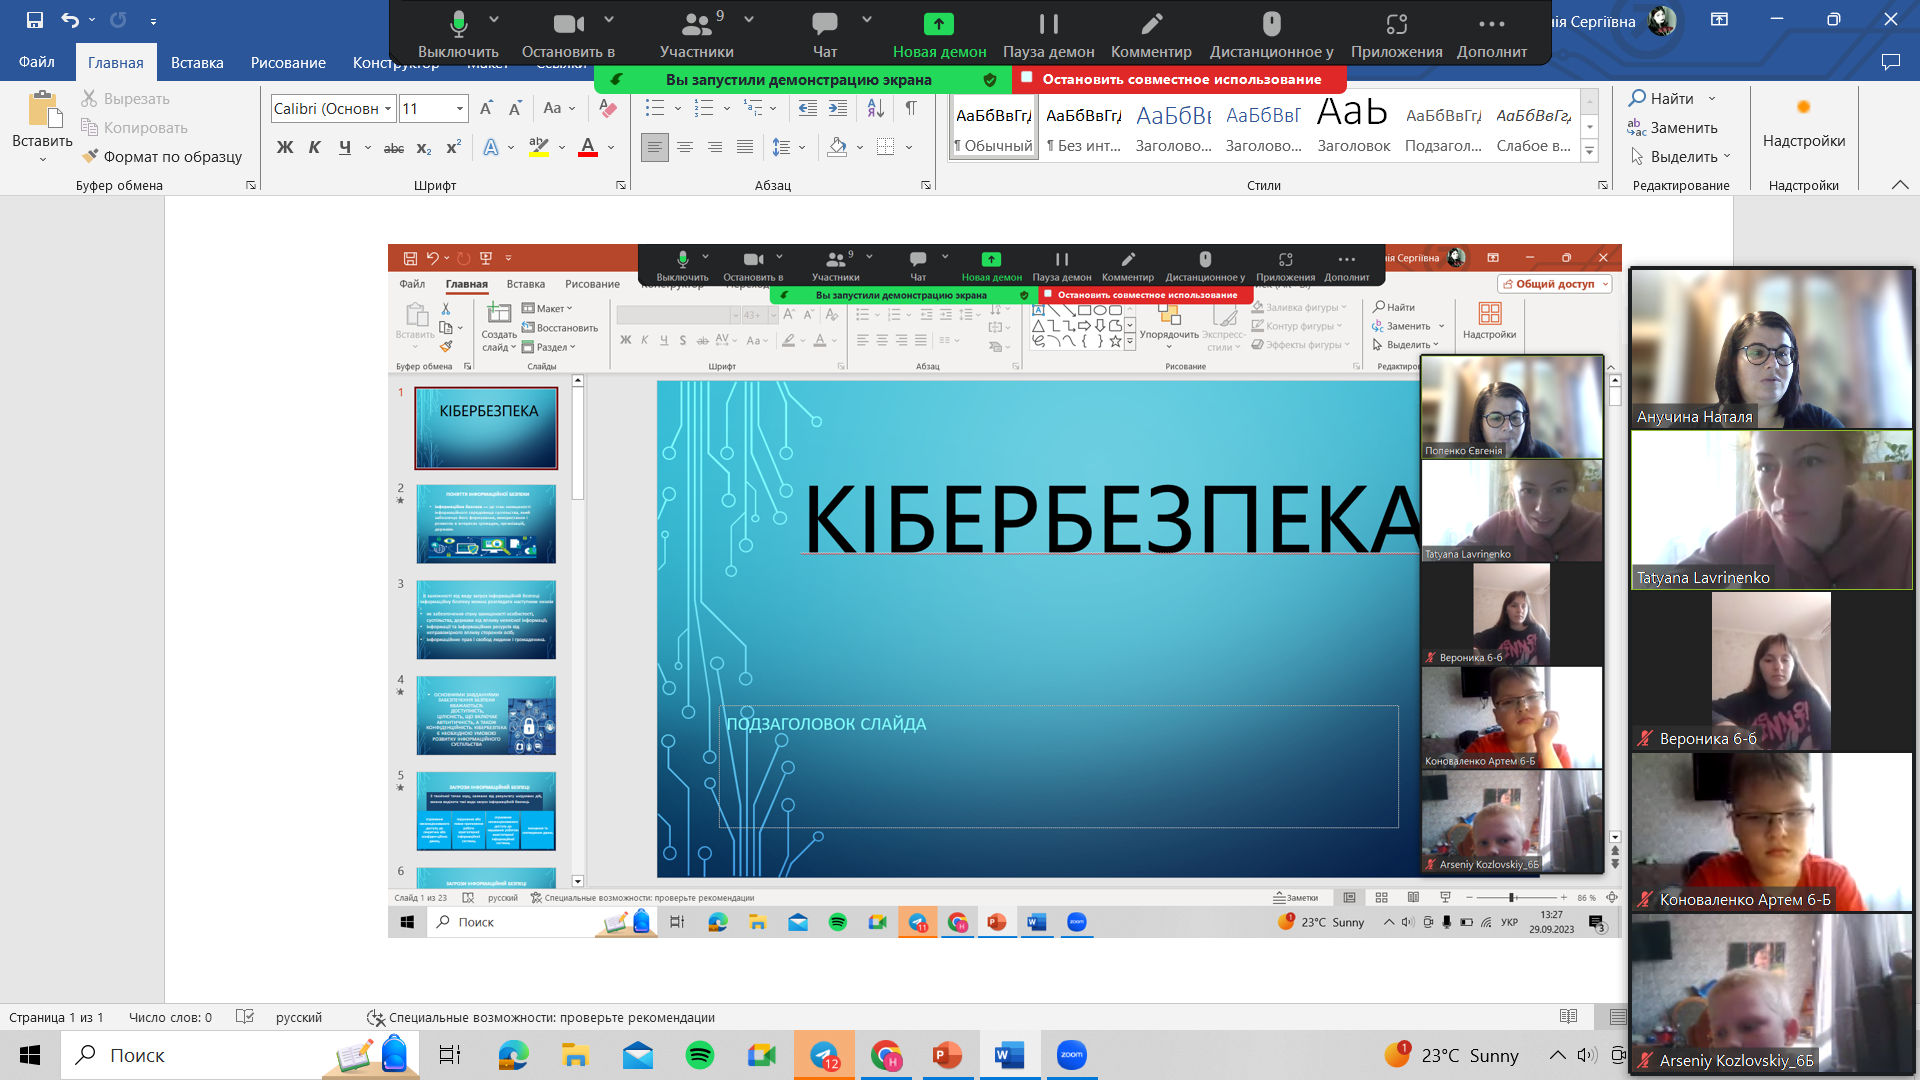Open the File tab in Word
The width and height of the screenshot is (1920, 1080).
click(36, 62)
